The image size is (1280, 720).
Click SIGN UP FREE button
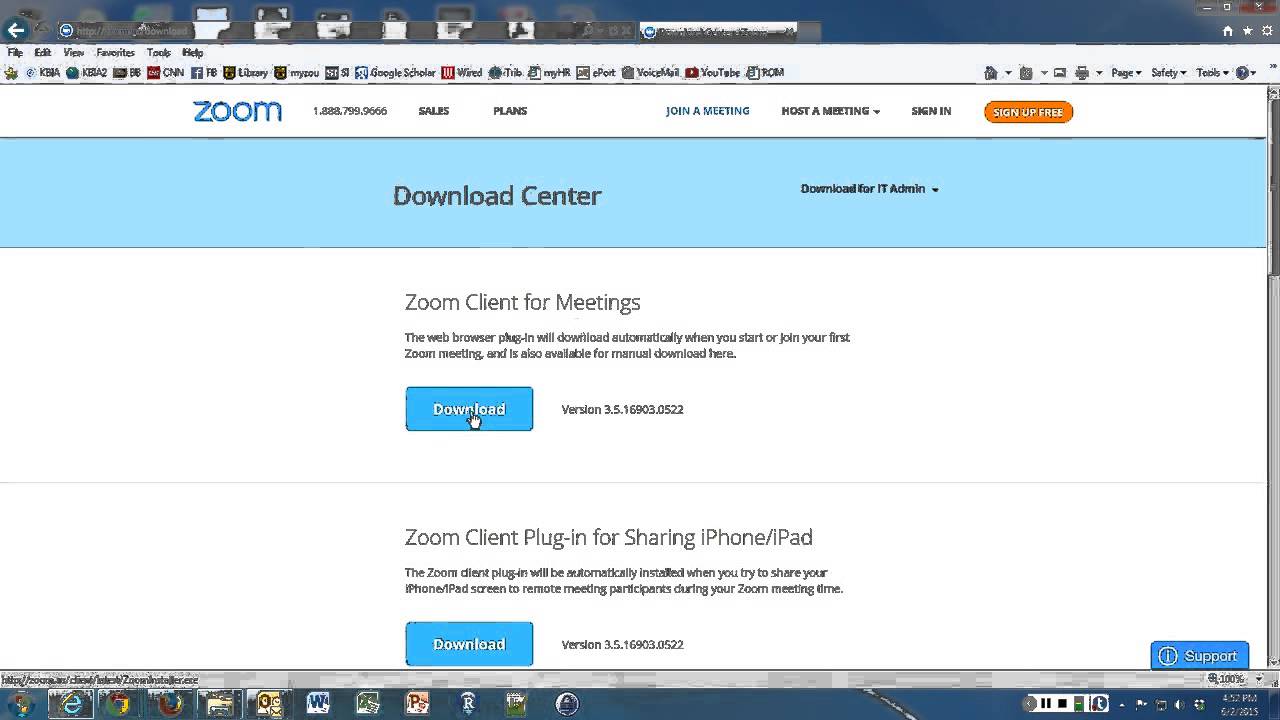(1028, 112)
